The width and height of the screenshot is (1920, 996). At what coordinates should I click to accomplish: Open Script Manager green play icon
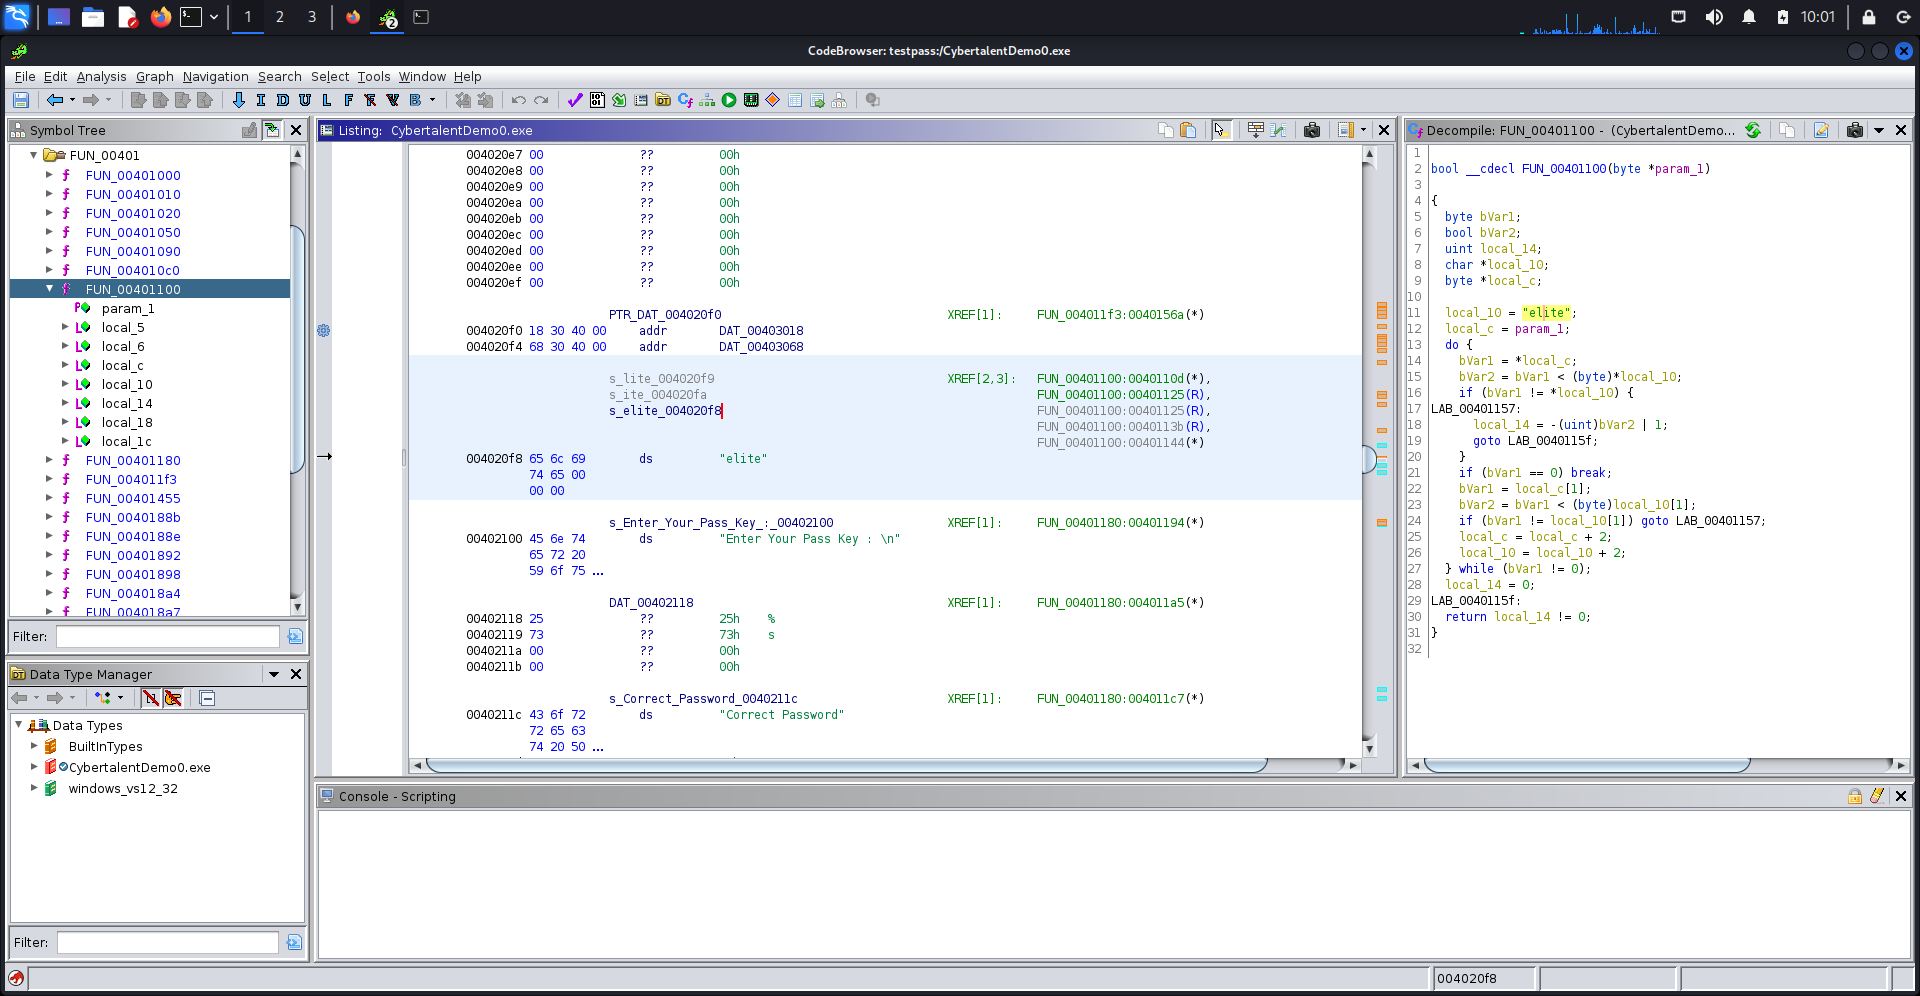click(729, 100)
